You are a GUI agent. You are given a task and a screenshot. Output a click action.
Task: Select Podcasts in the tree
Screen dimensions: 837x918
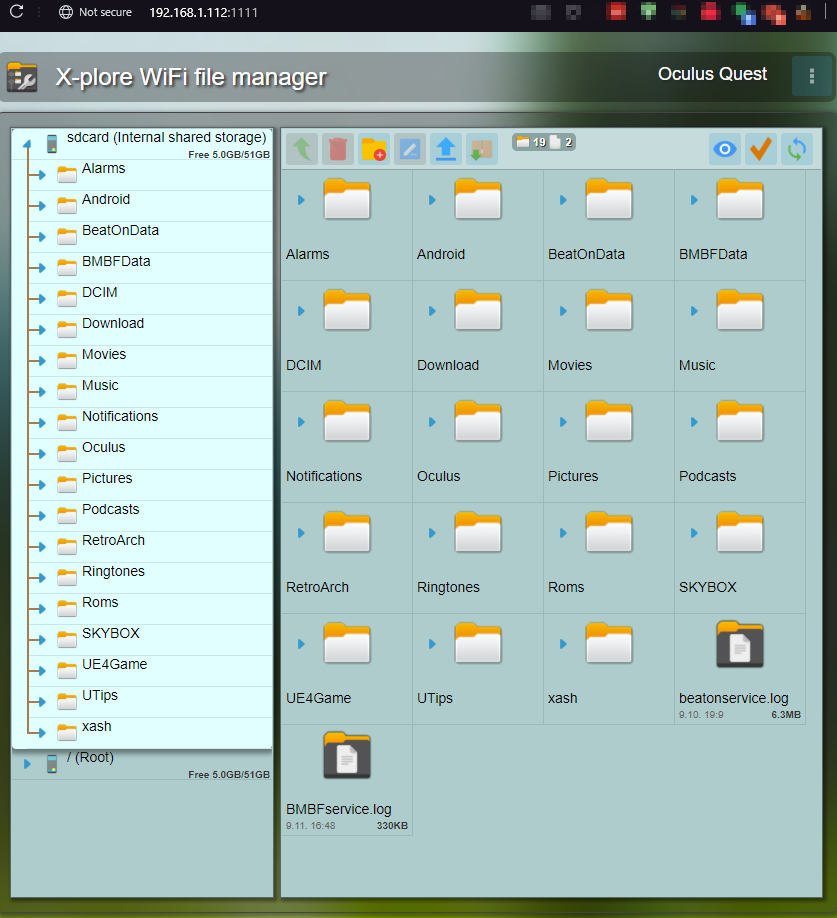tap(111, 510)
